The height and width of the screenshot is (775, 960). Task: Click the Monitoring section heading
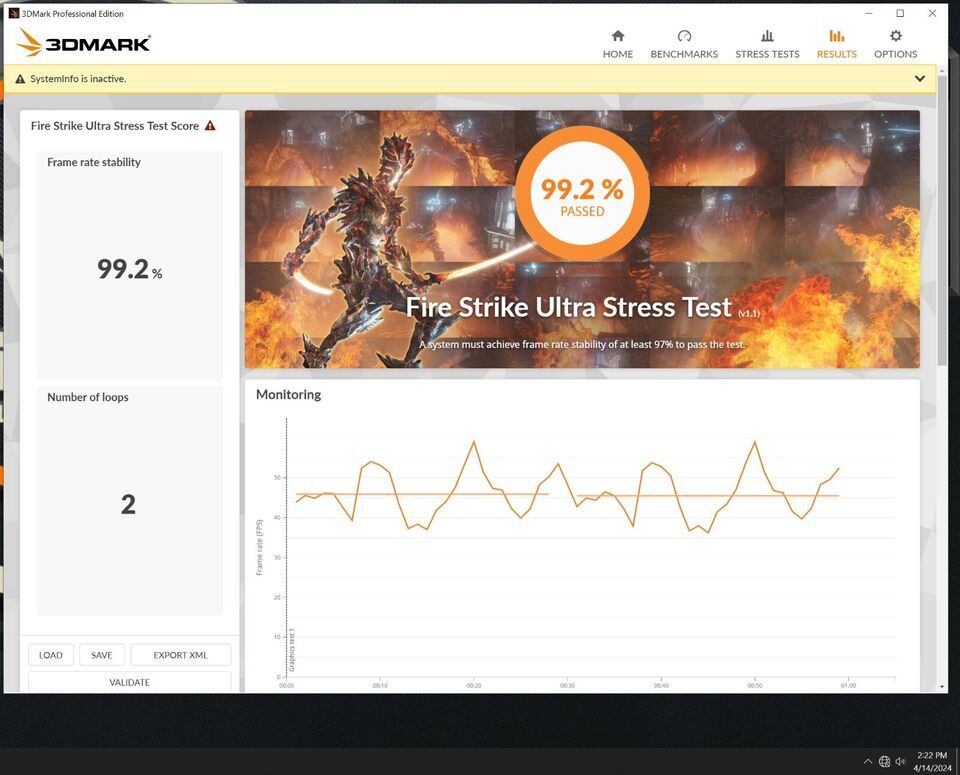pyautogui.click(x=288, y=395)
